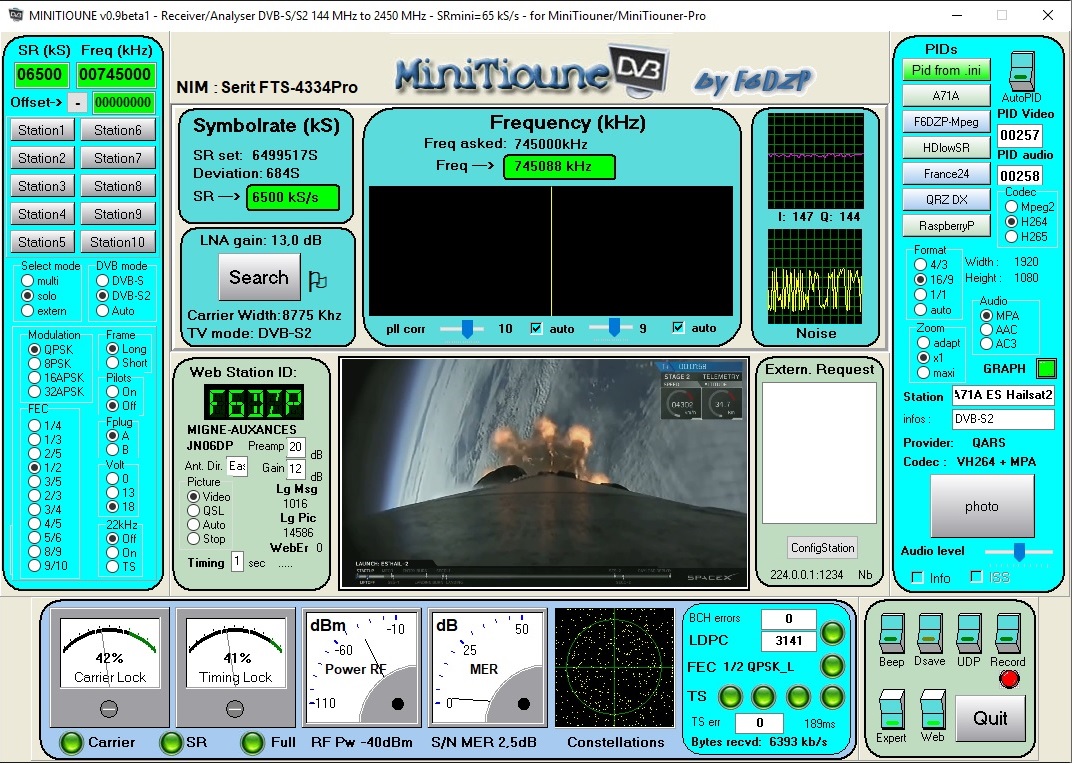Click the Power RF dBm meter
This screenshot has height=764, width=1074.
tap(361, 667)
